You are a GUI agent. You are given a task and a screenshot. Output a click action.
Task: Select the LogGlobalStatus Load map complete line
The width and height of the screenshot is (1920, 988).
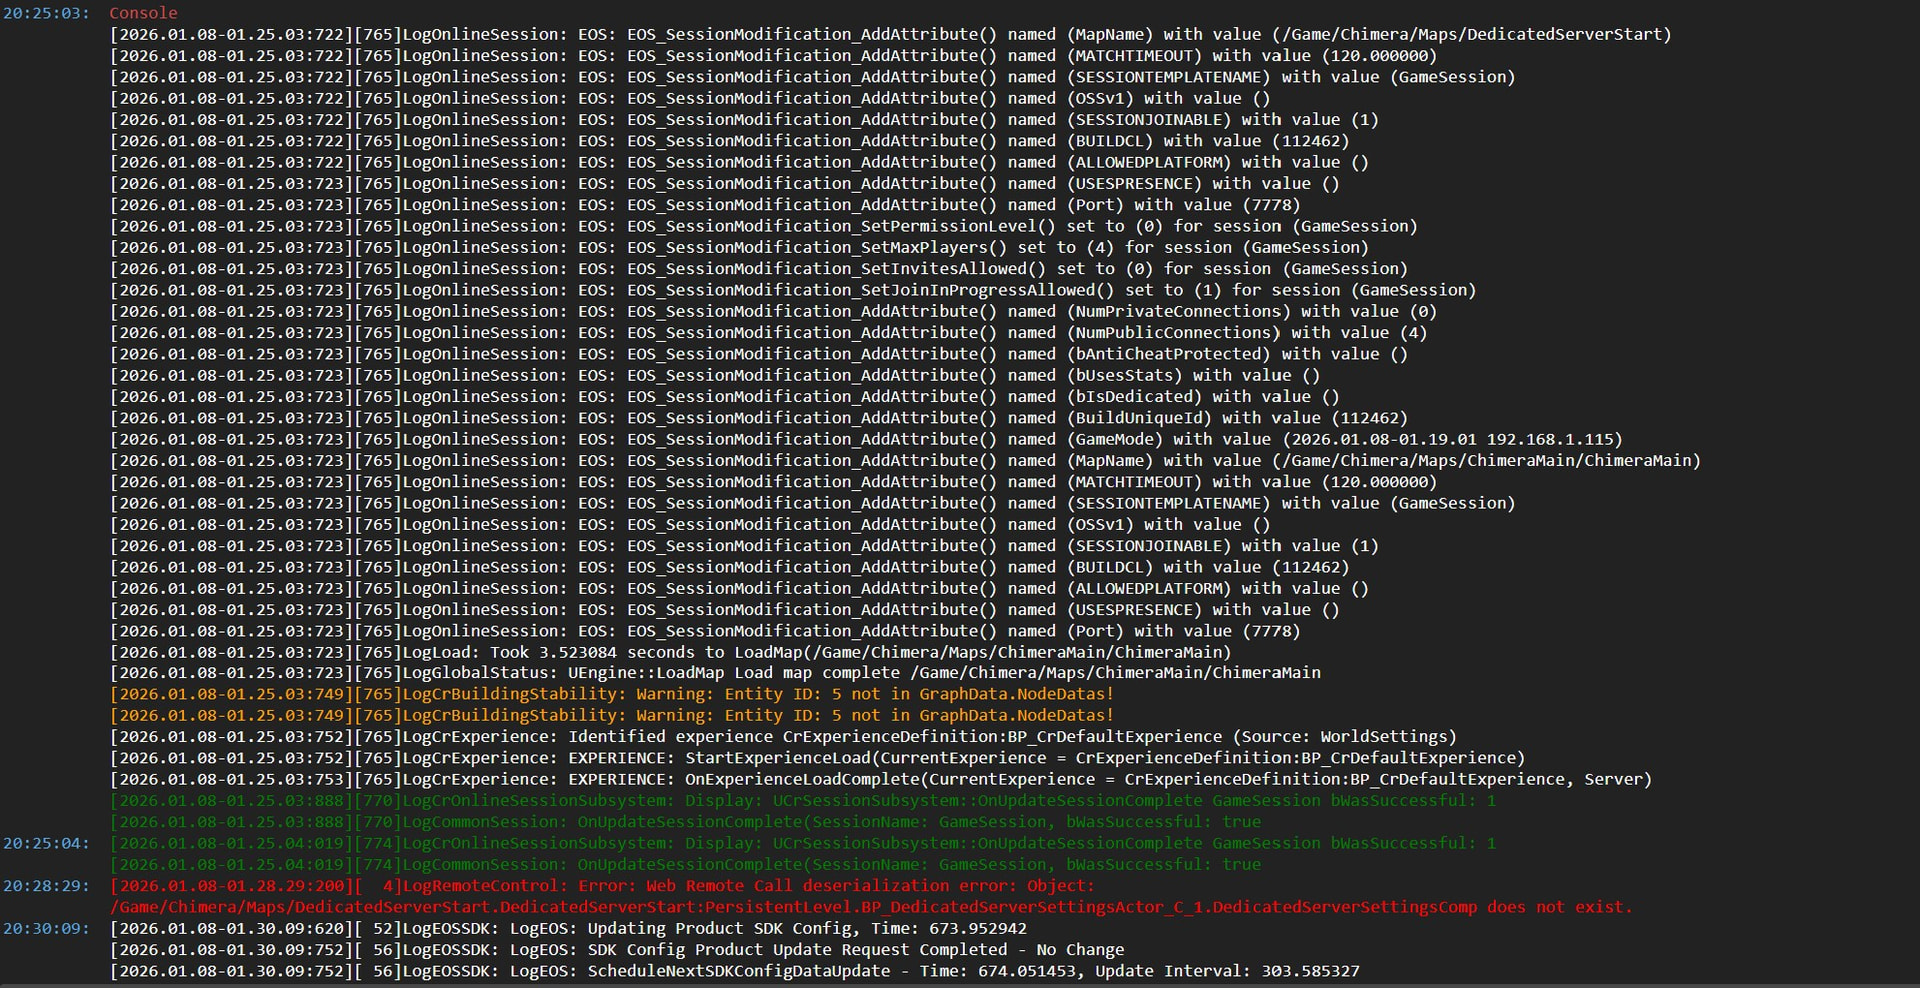[x=715, y=673]
